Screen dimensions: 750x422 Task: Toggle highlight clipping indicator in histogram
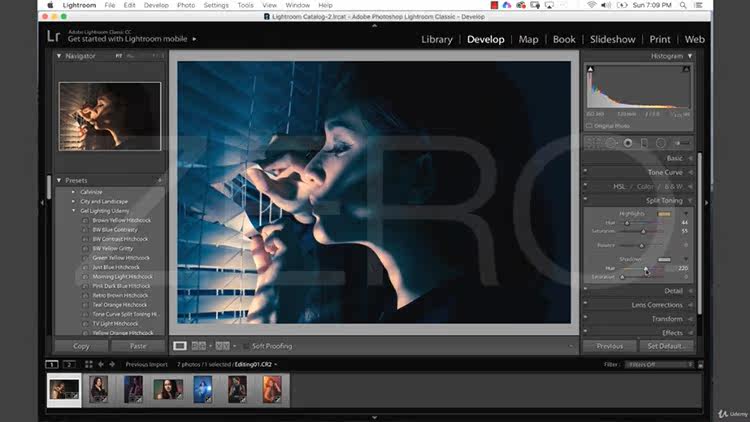pyautogui.click(x=686, y=69)
